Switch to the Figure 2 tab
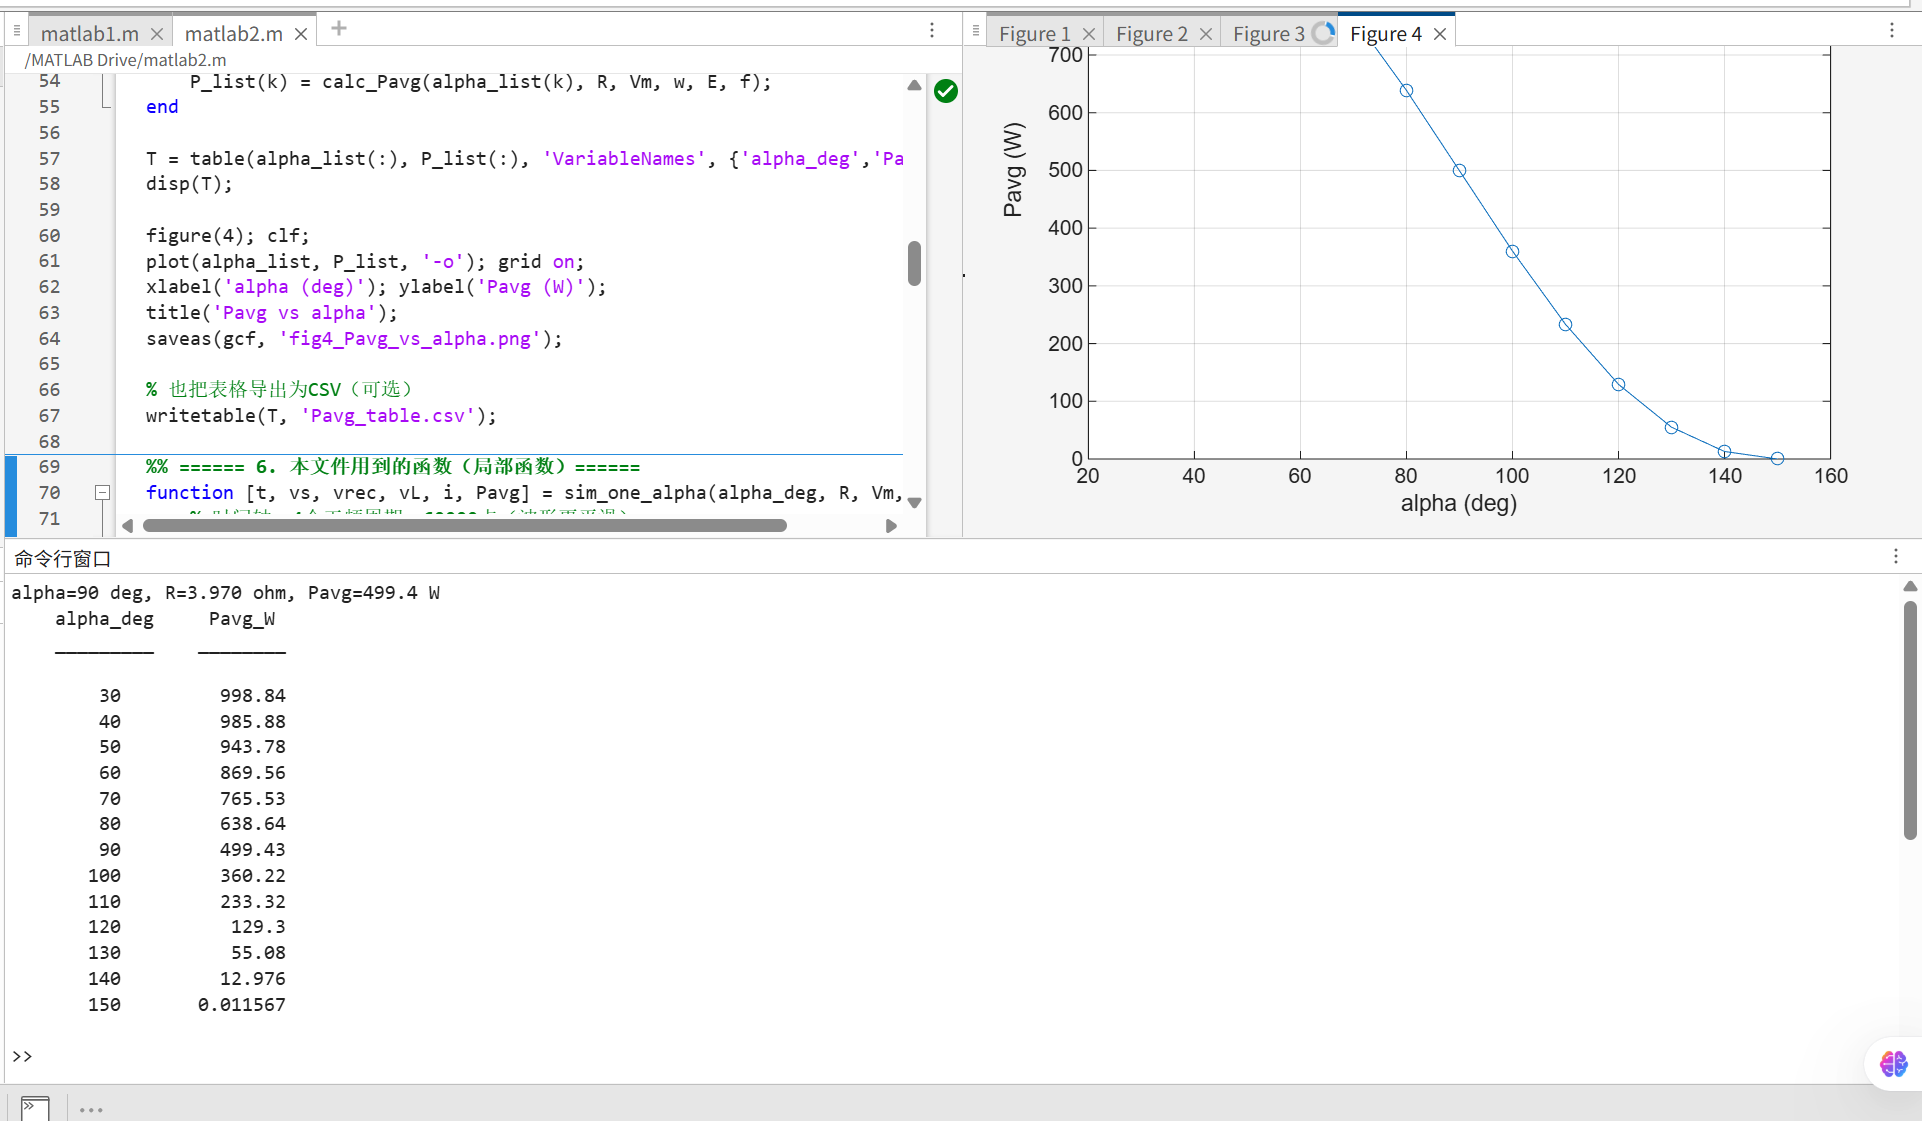The image size is (1922, 1121). [x=1151, y=34]
